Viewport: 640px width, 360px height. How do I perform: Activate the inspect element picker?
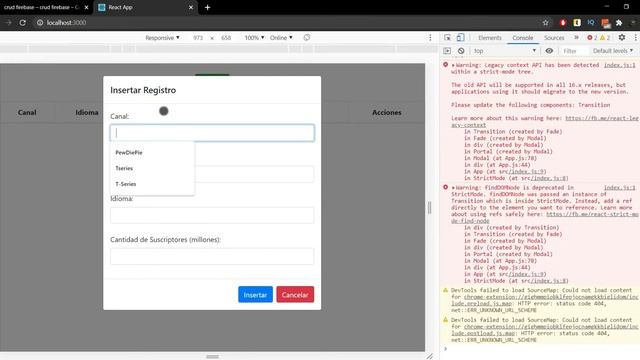click(447, 38)
